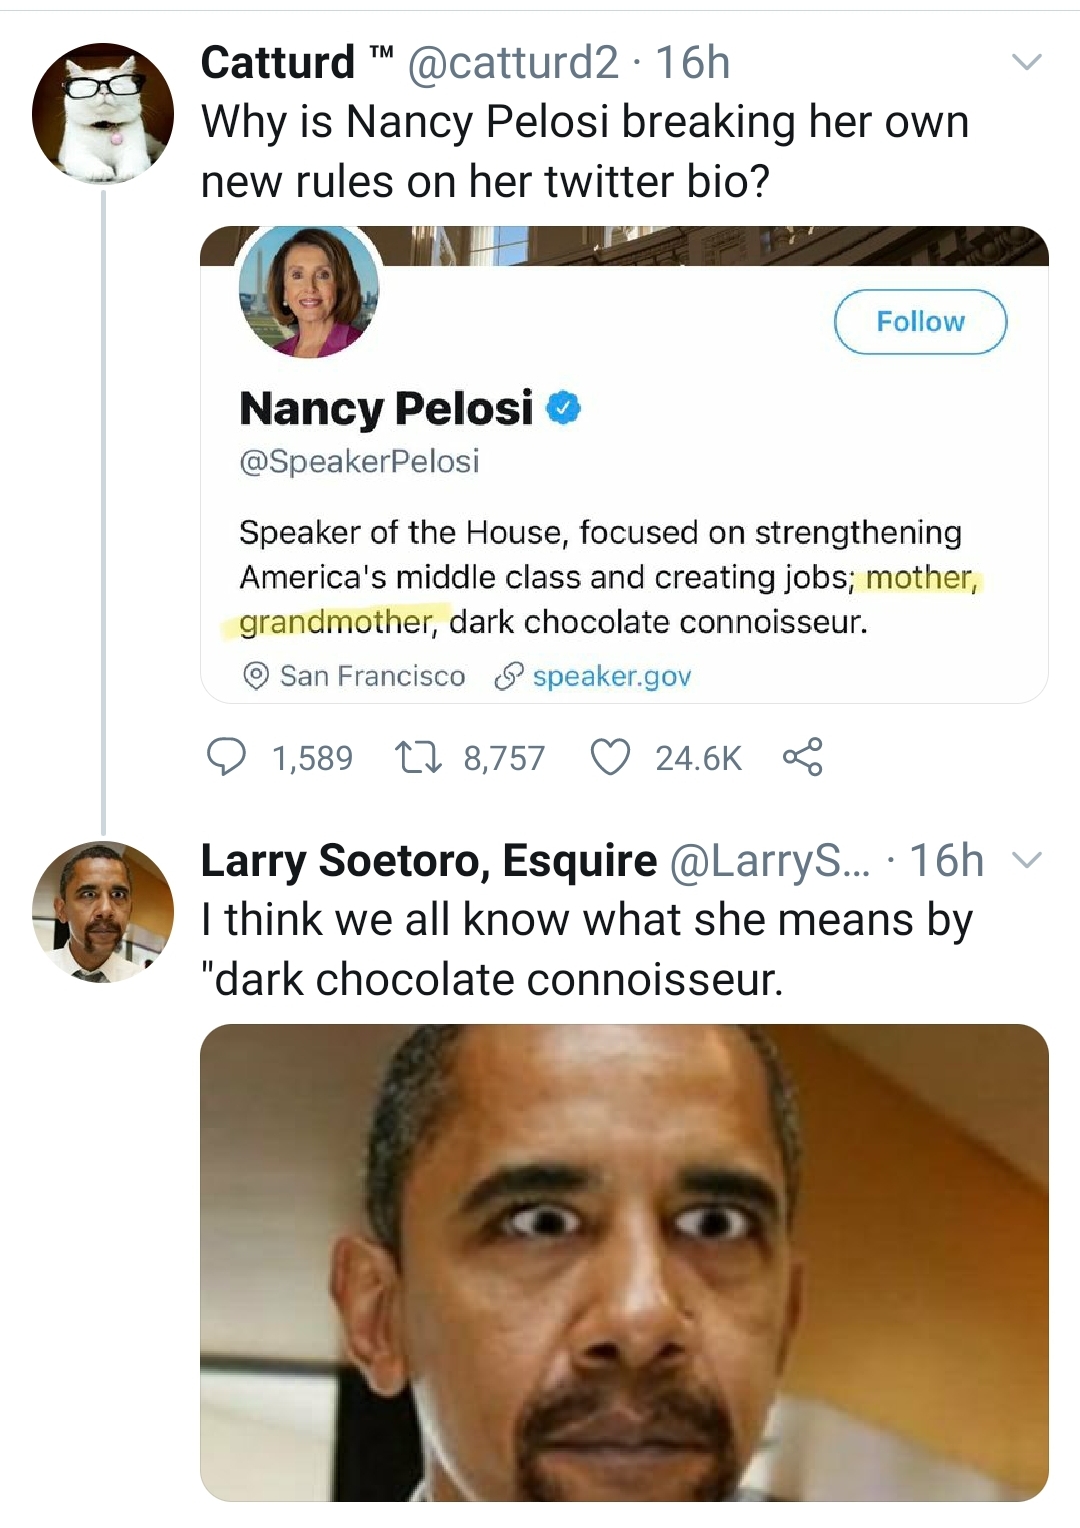Click the @SpeakerPelosi handle in the card

point(359,461)
